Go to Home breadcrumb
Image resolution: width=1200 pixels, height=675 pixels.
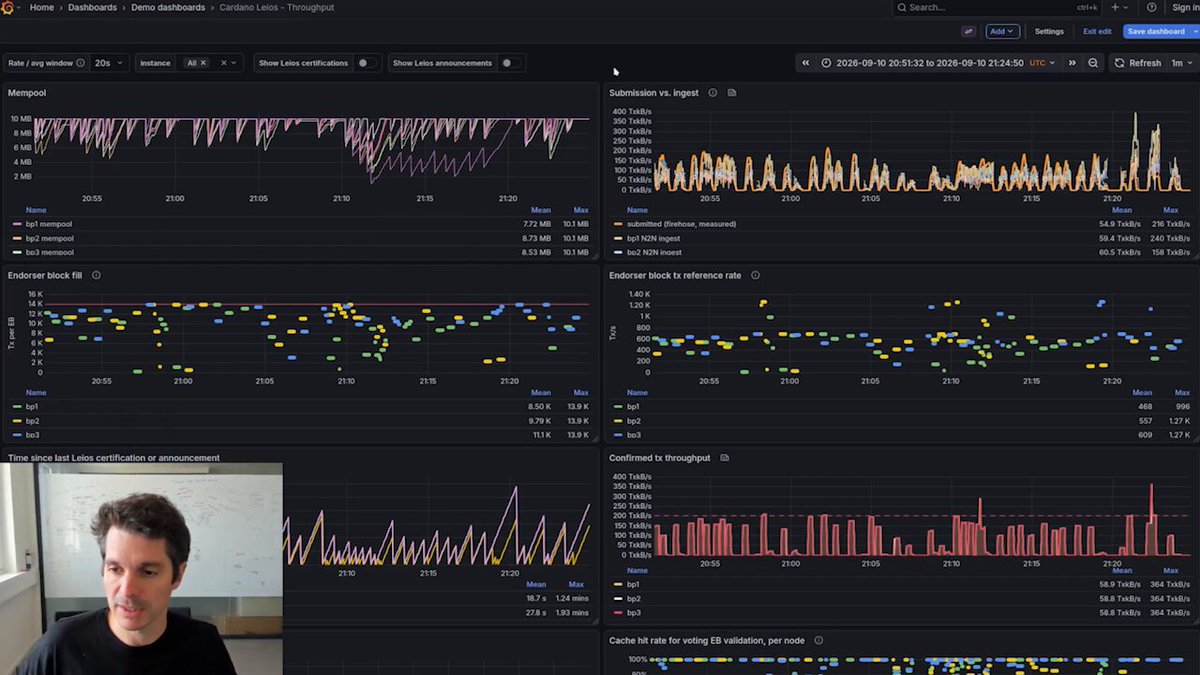coord(42,7)
